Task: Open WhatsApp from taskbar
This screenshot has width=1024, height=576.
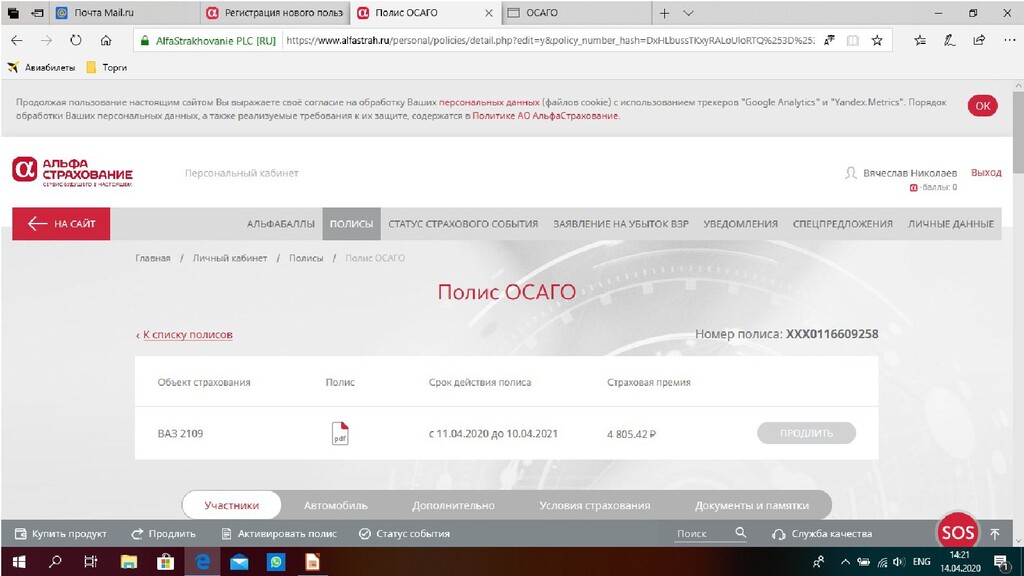Action: [276, 562]
